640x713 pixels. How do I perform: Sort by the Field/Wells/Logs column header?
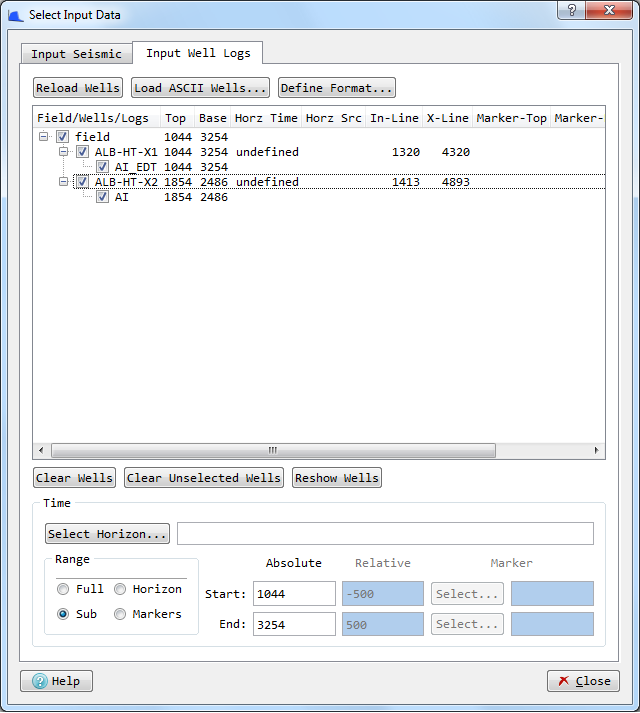pyautogui.click(x=97, y=118)
